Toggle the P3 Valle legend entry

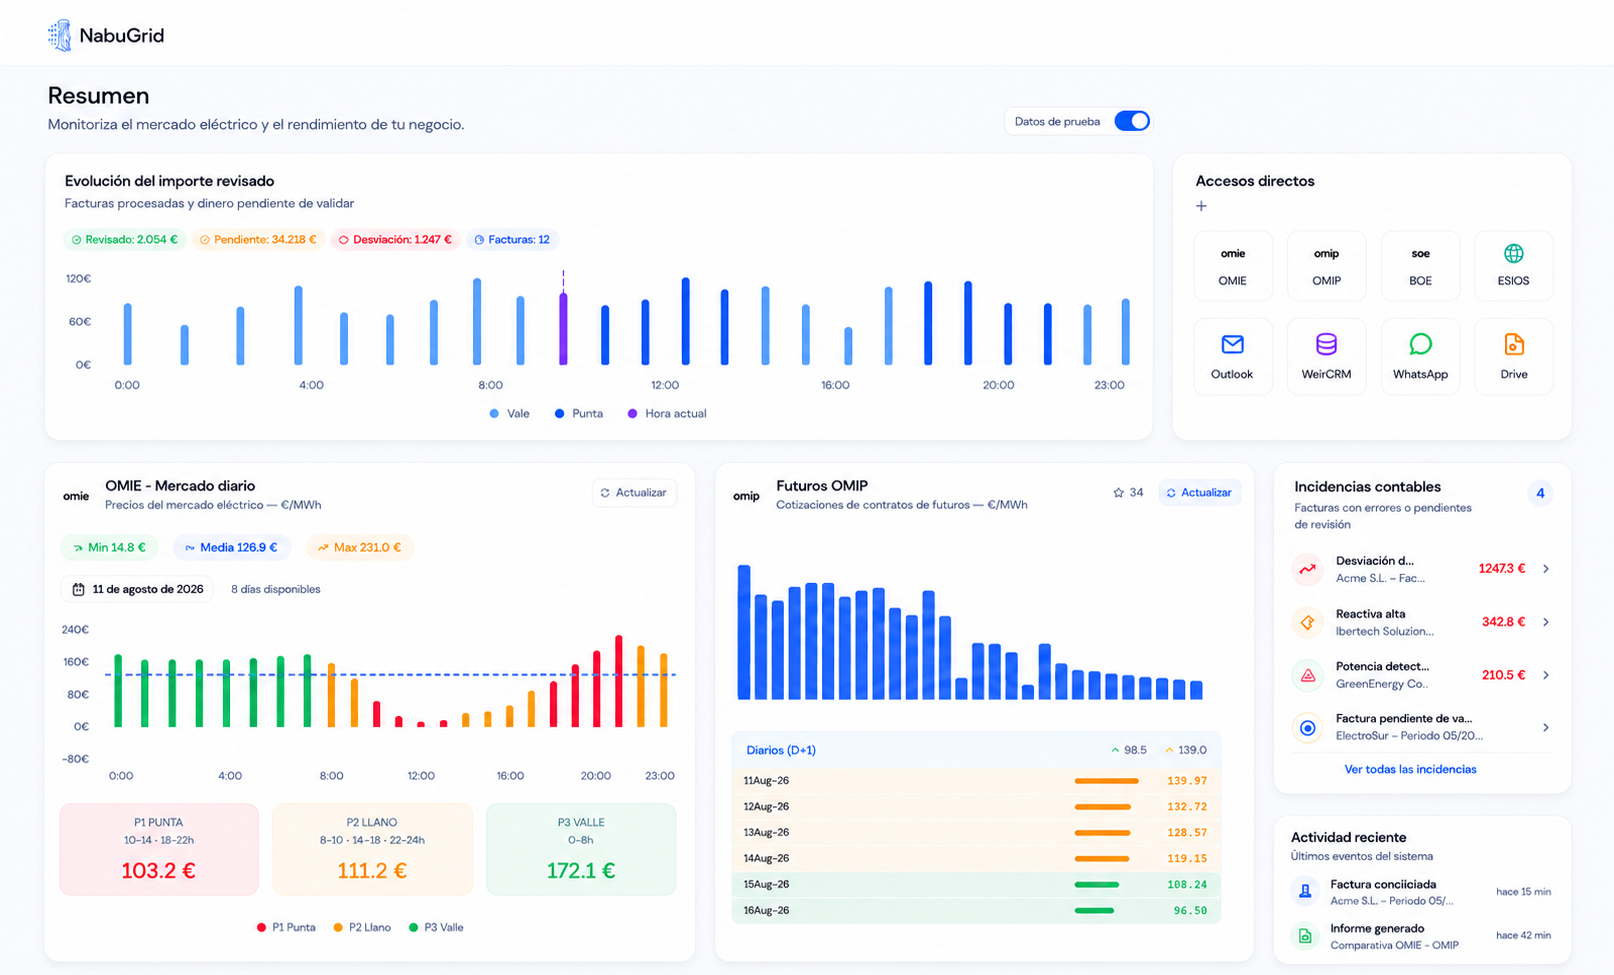436,927
